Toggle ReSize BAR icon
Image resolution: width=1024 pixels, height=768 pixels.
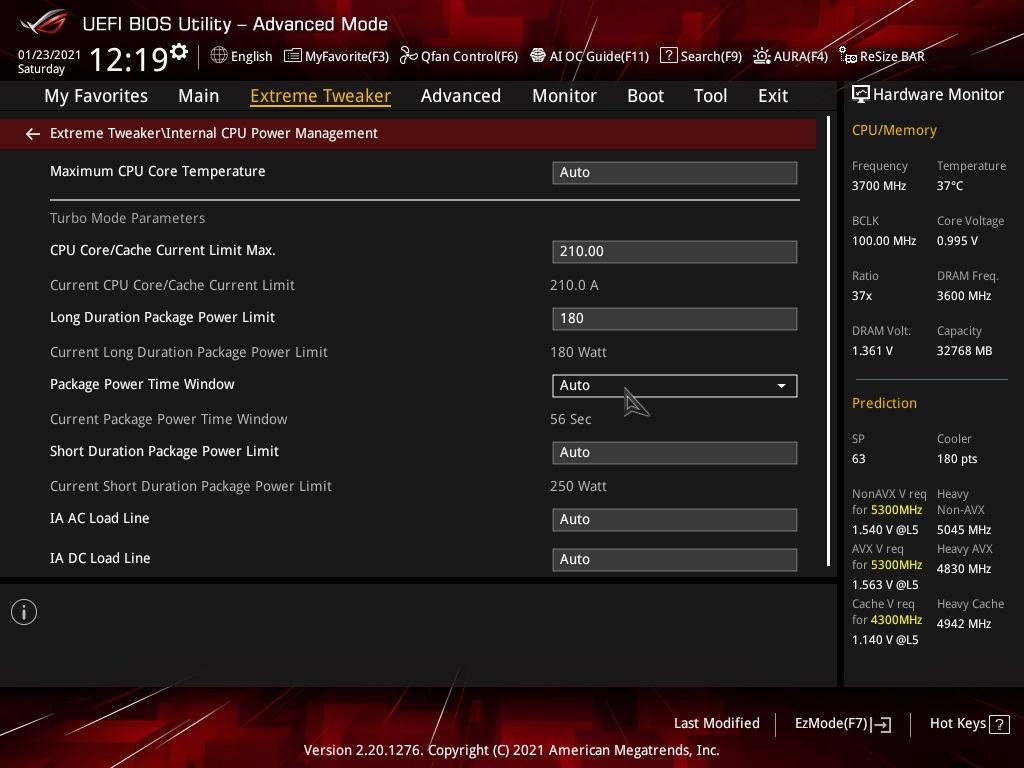click(x=848, y=56)
